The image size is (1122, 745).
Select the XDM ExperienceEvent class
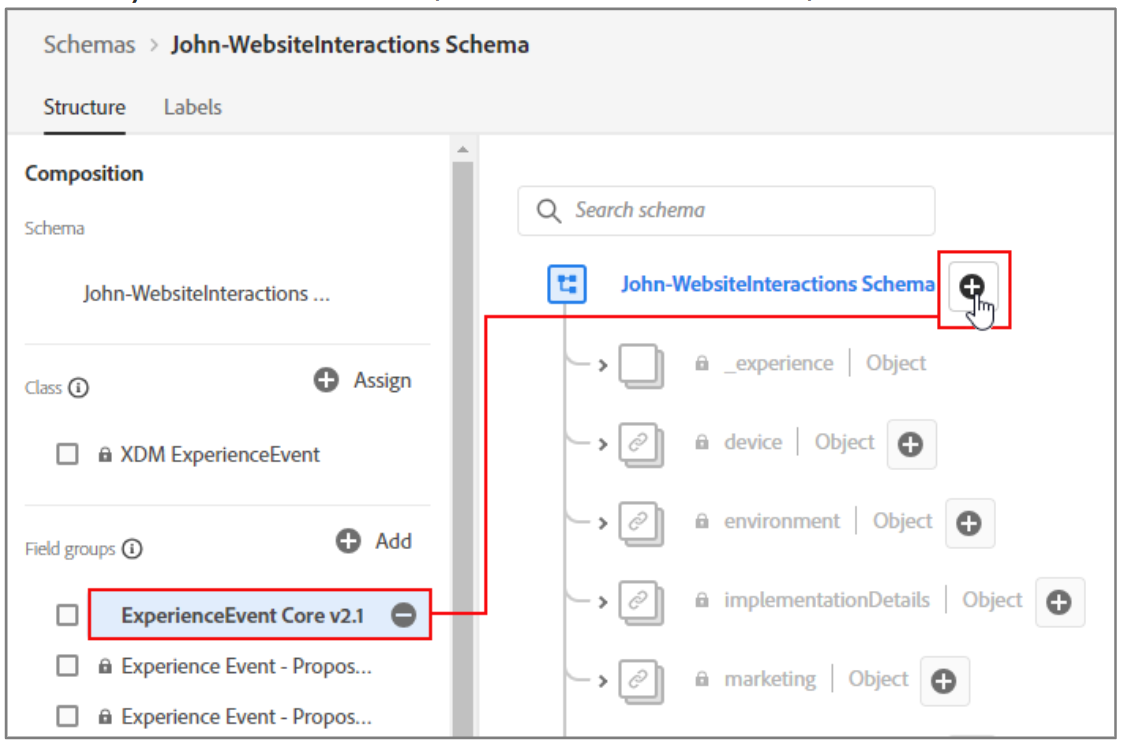(220, 454)
